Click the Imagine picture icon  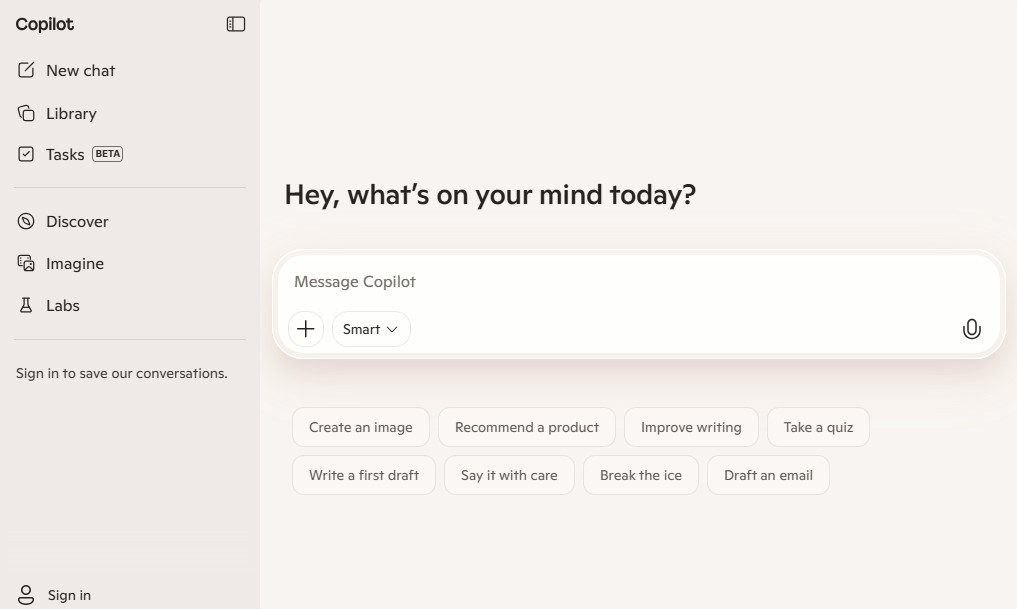(x=27, y=263)
